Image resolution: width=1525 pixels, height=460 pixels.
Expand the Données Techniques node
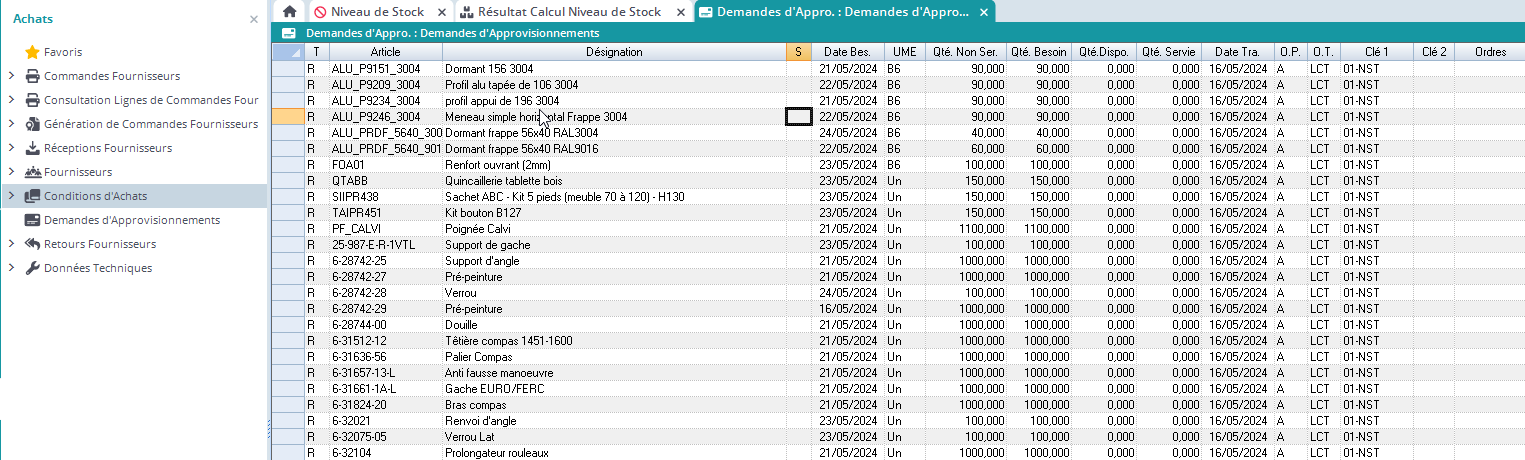11,268
